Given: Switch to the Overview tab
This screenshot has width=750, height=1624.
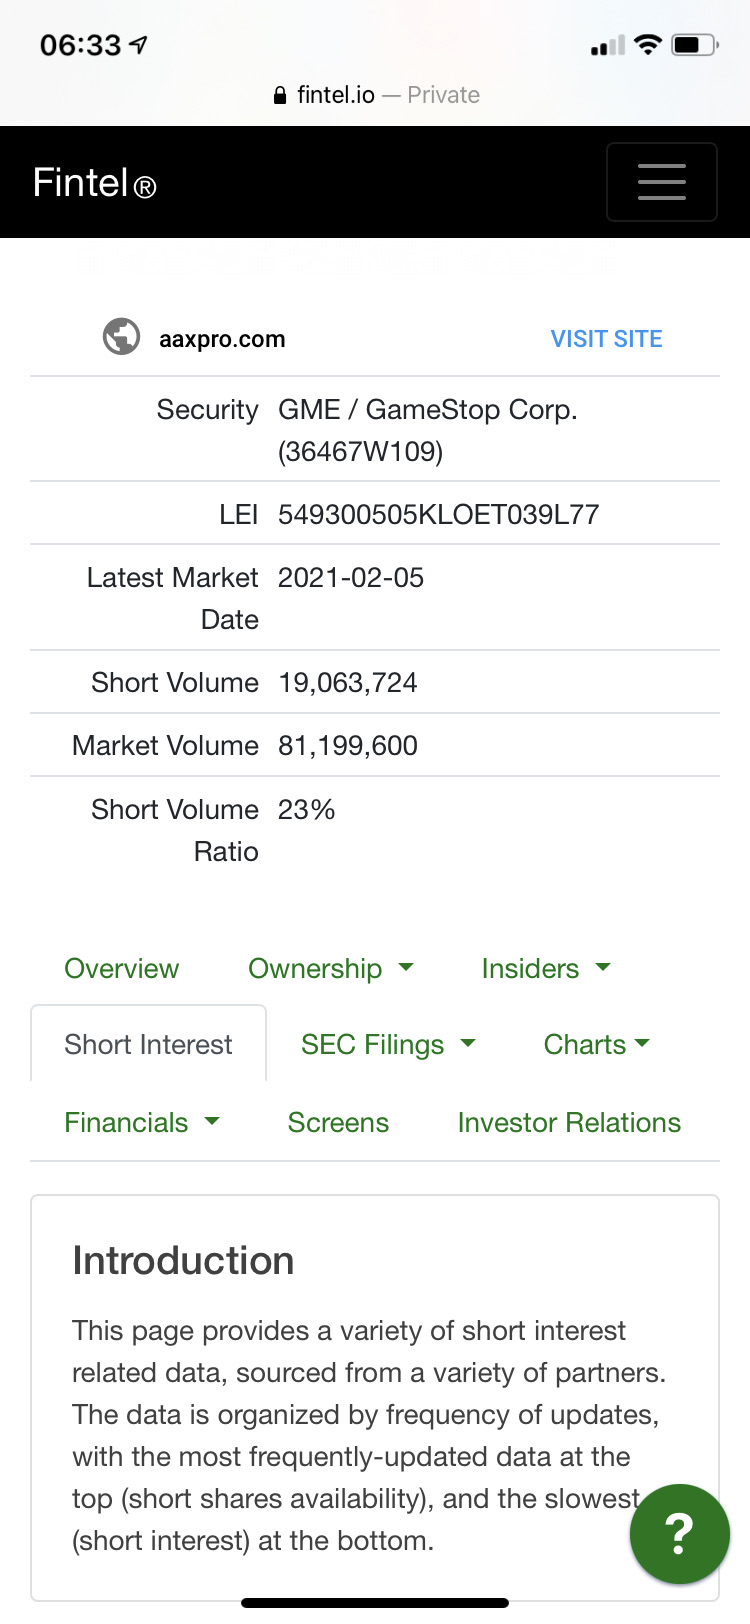Looking at the screenshot, I should 121,969.
